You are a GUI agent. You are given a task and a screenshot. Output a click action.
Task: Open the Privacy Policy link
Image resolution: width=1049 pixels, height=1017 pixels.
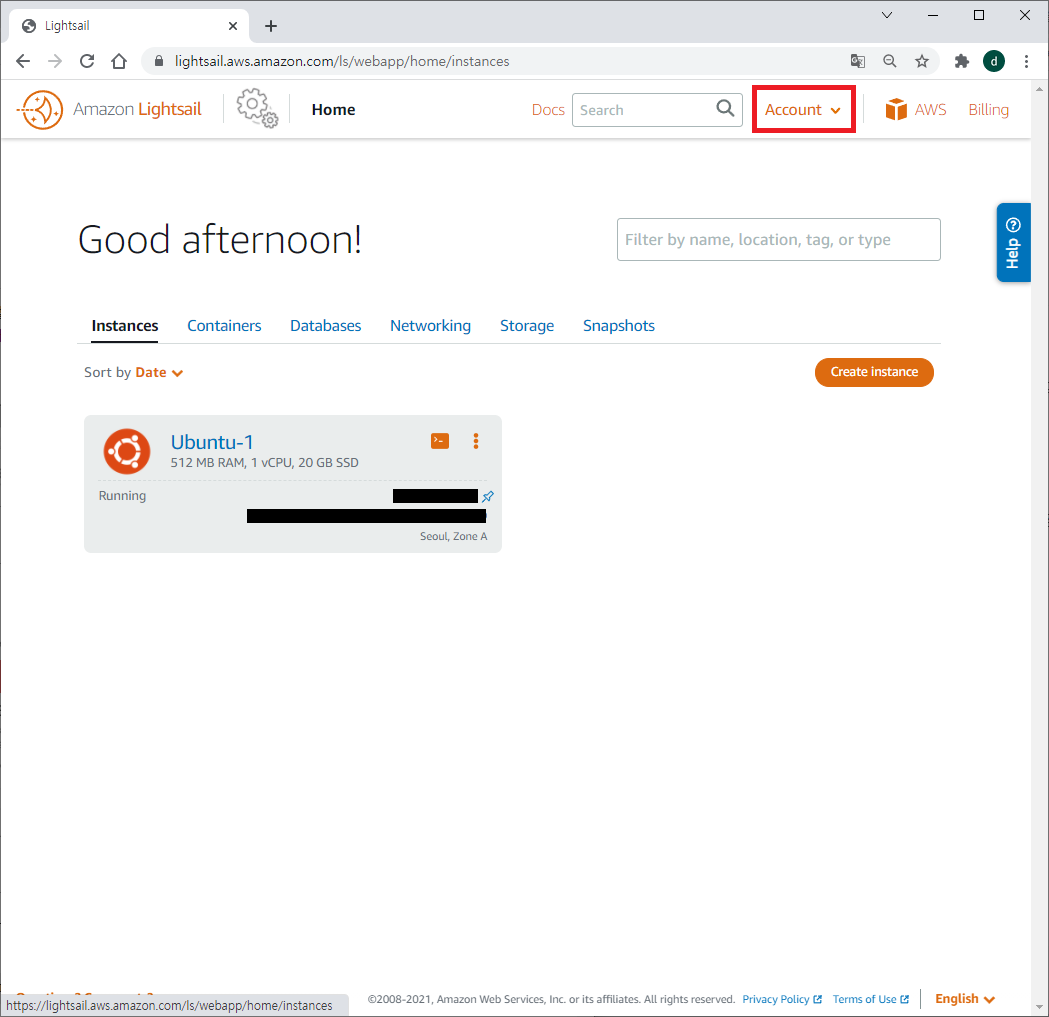pos(781,999)
